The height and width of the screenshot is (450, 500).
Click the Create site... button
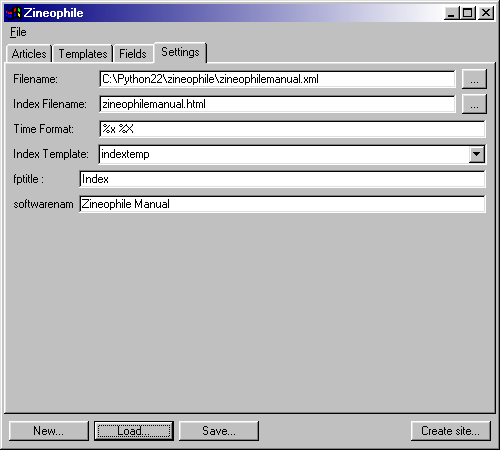451,431
